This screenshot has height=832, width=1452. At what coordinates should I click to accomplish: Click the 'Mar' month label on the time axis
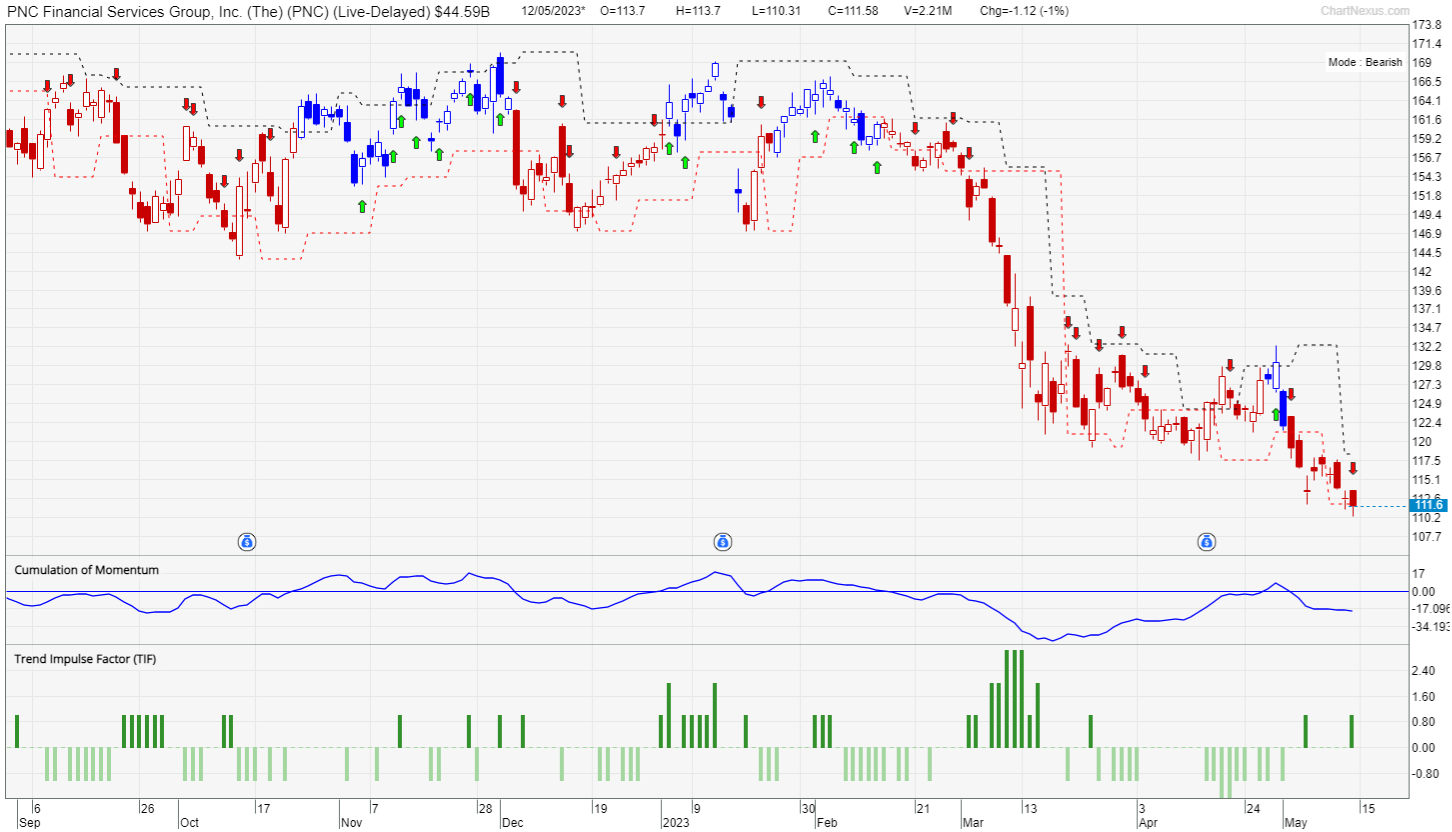(x=972, y=823)
